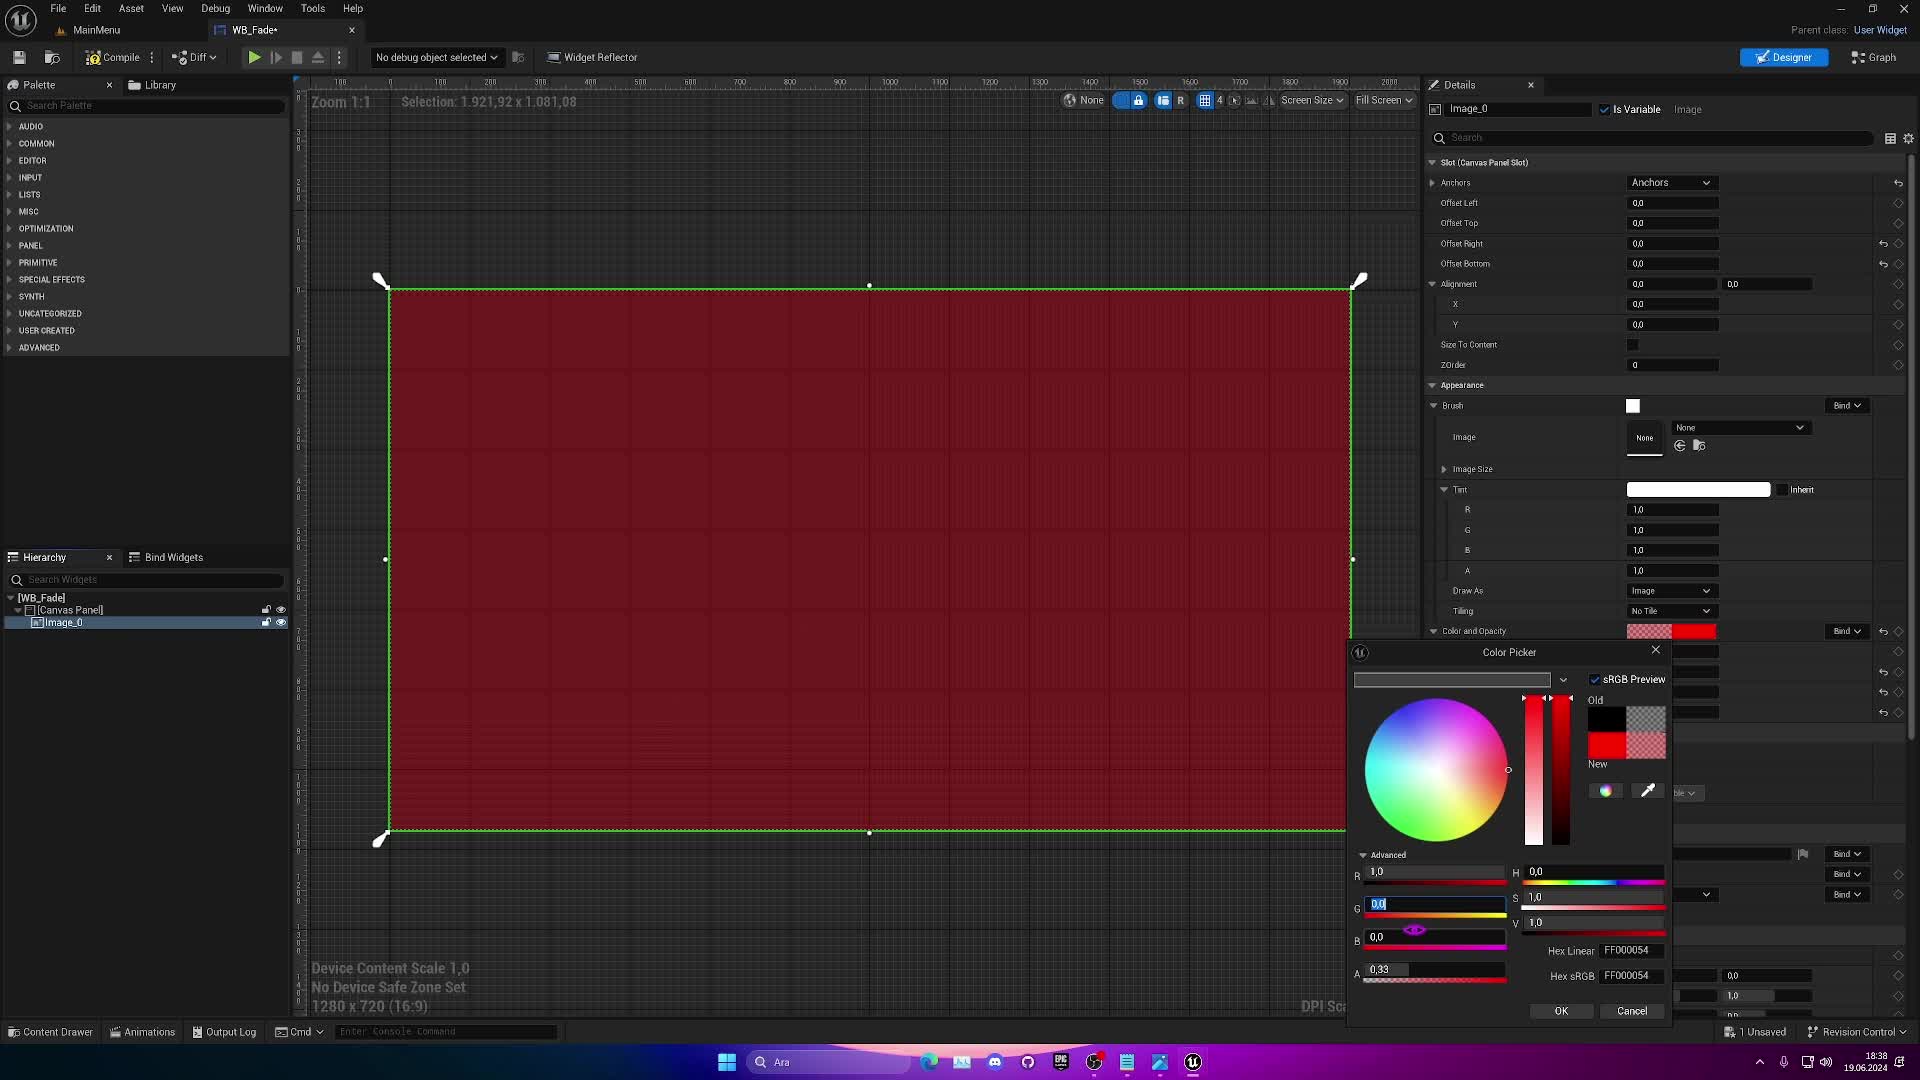1920x1080 pixels.
Task: Open Details settings gear
Action: 1908,138
